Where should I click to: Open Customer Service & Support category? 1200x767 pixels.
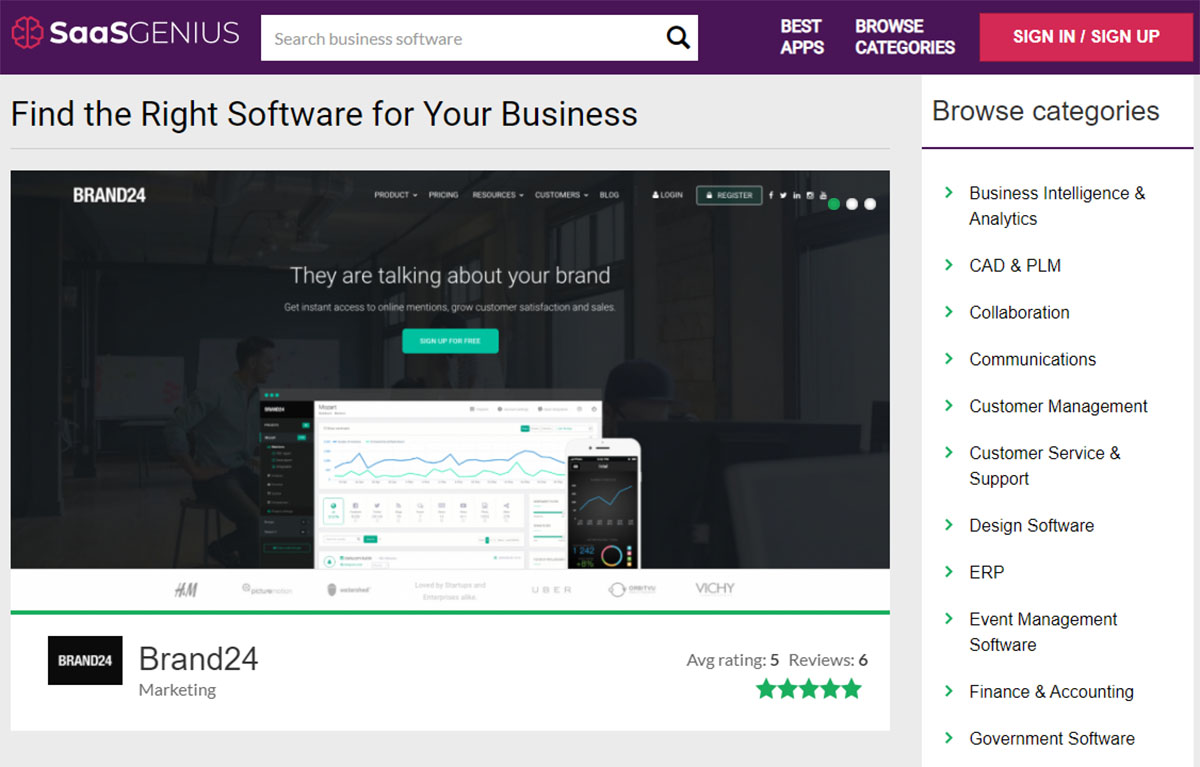1045,466
